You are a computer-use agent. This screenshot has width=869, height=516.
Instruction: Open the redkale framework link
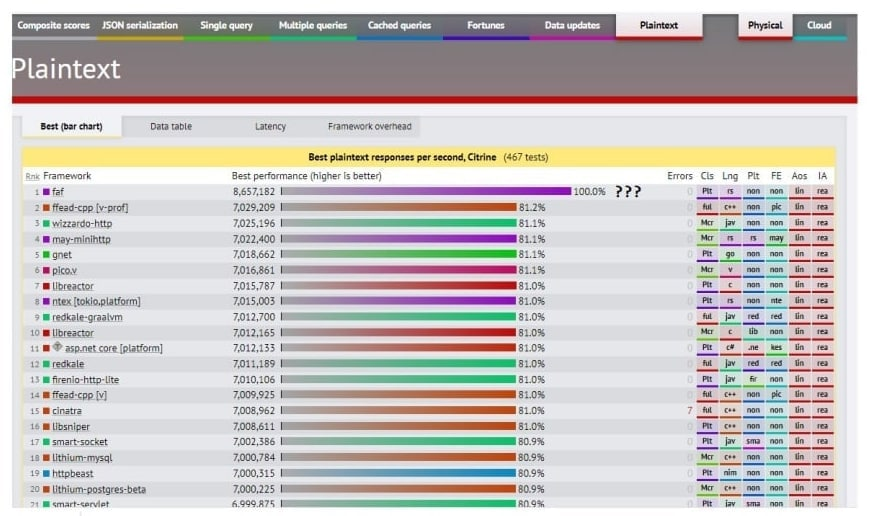click(68, 364)
